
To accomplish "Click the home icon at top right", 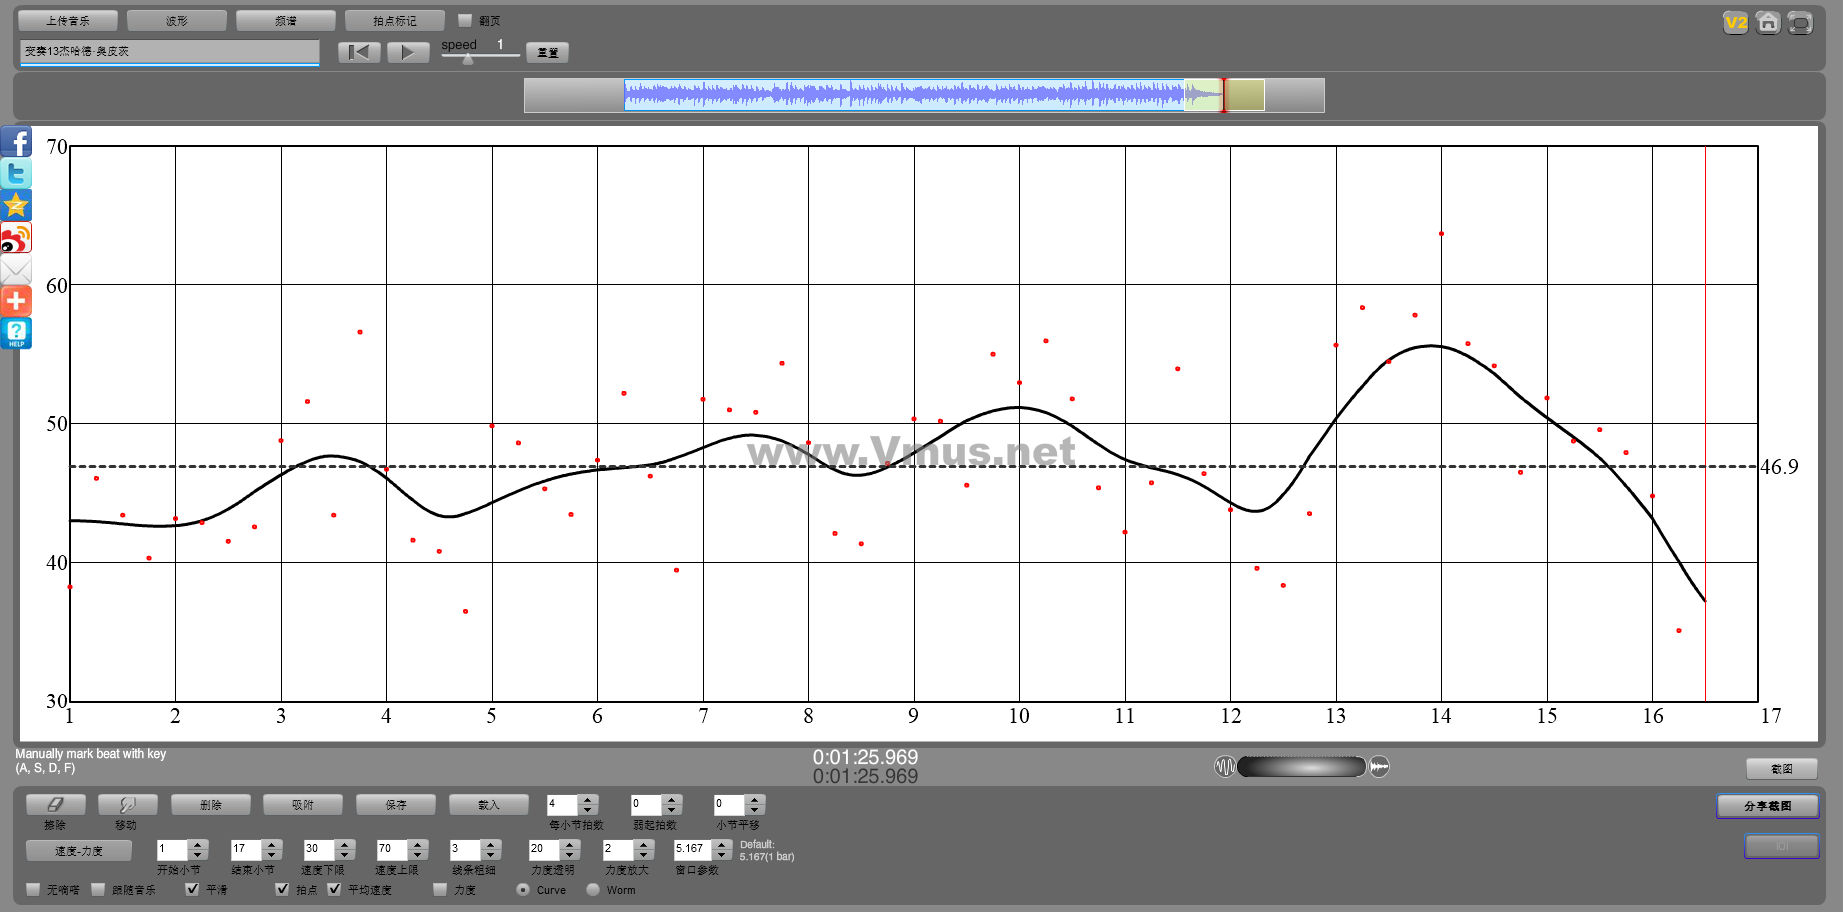I will (x=1768, y=23).
